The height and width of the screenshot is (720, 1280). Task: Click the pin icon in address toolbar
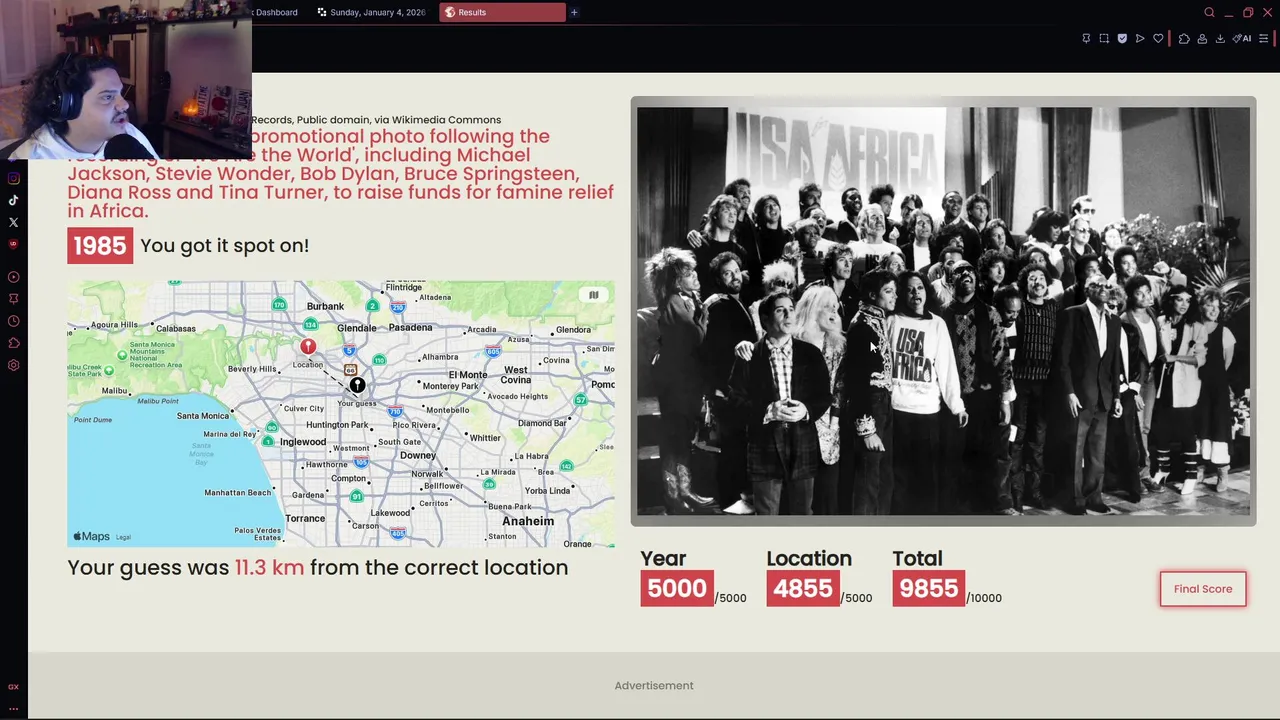1086,38
